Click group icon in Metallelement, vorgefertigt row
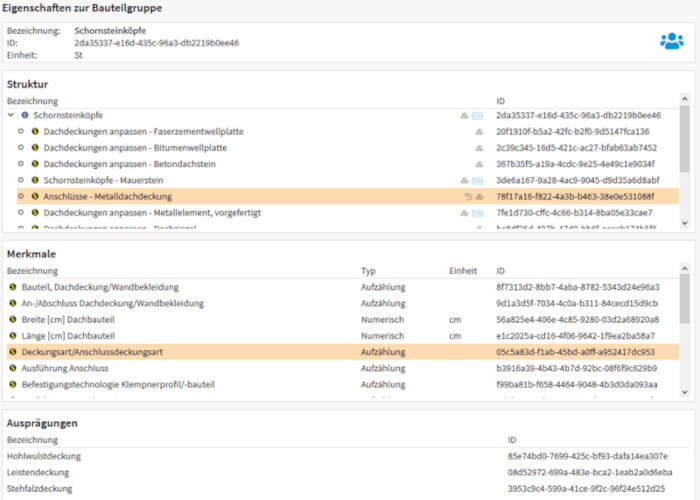700x500 pixels. (465, 213)
